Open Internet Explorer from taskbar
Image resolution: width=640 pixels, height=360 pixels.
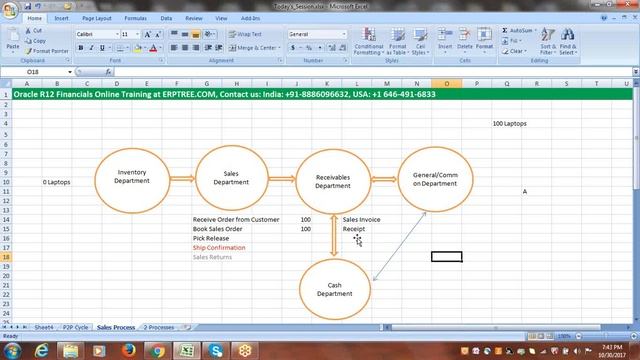(x=42, y=351)
